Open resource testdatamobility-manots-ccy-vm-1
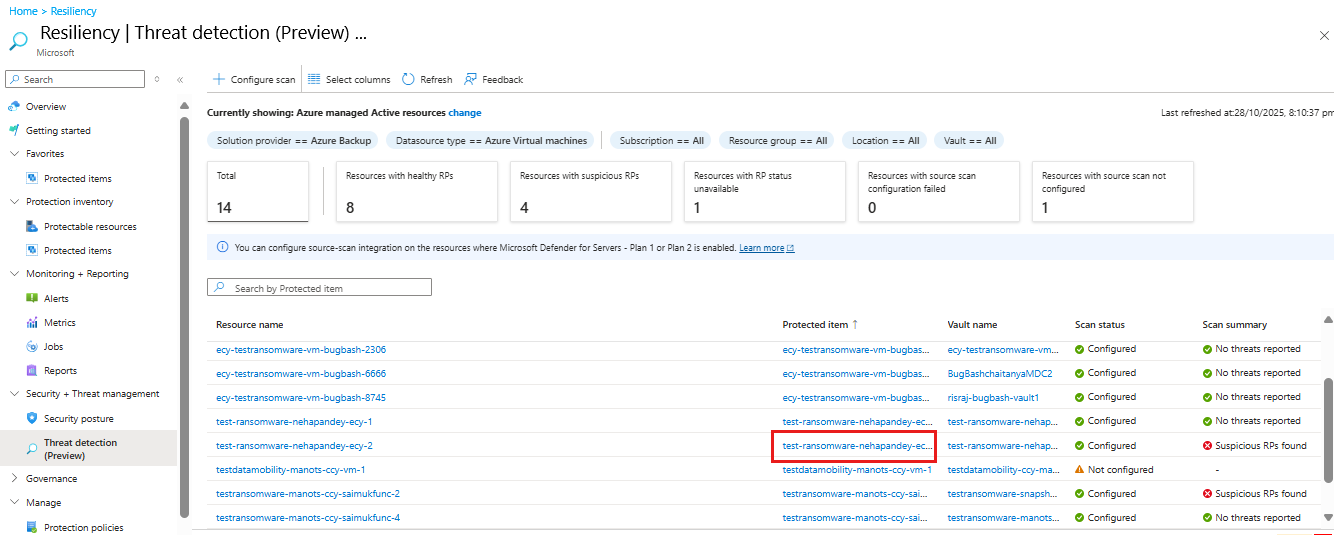Image resolution: width=1334 pixels, height=535 pixels. pyautogui.click(x=291, y=469)
